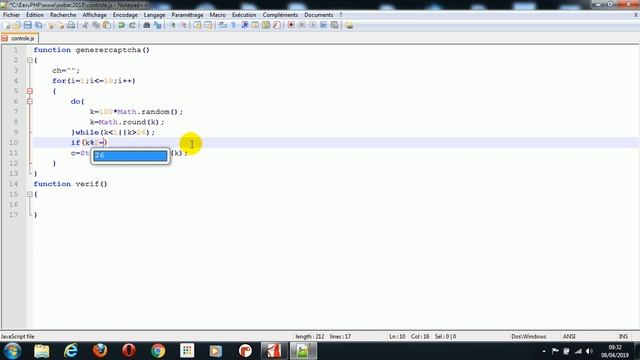Screen dimensions: 640x360
Task: Click the Zoom out toolbar icon
Action: 184,25
